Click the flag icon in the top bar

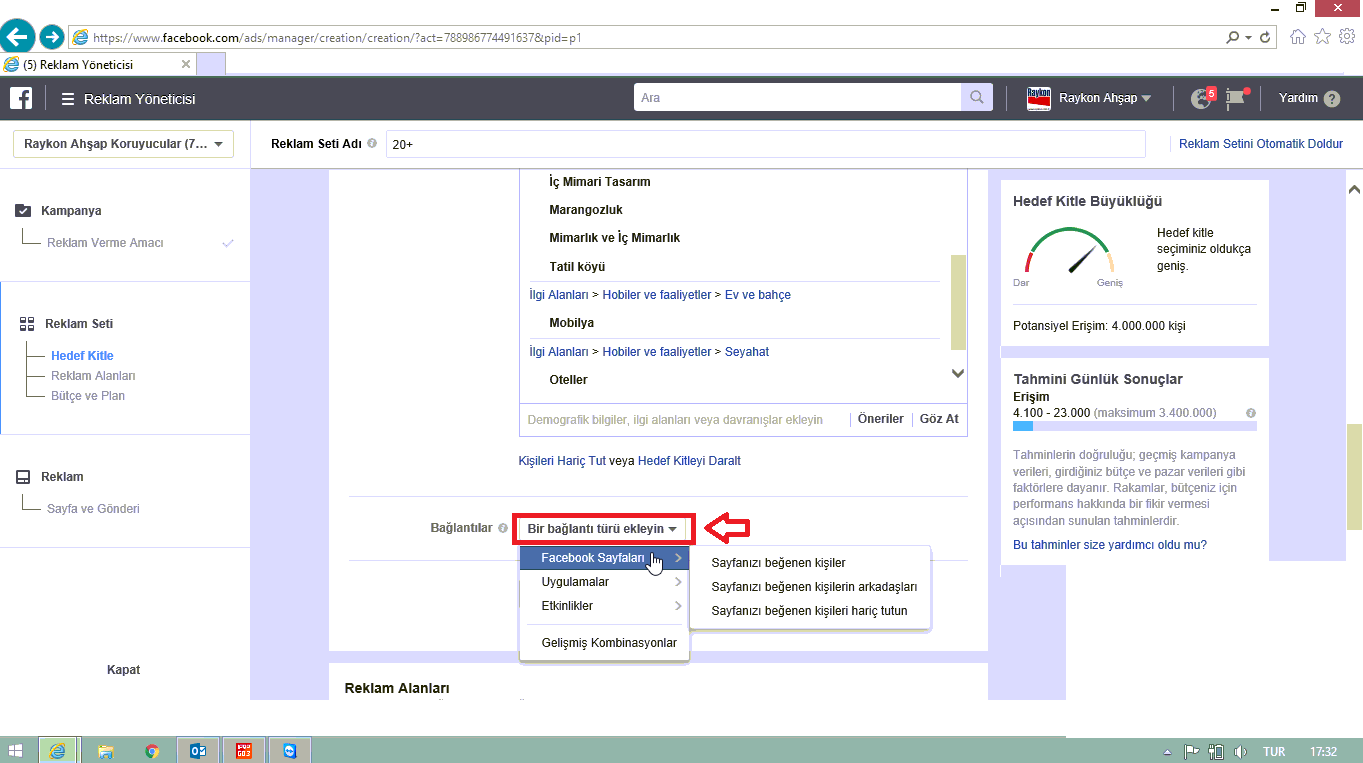point(1237,98)
